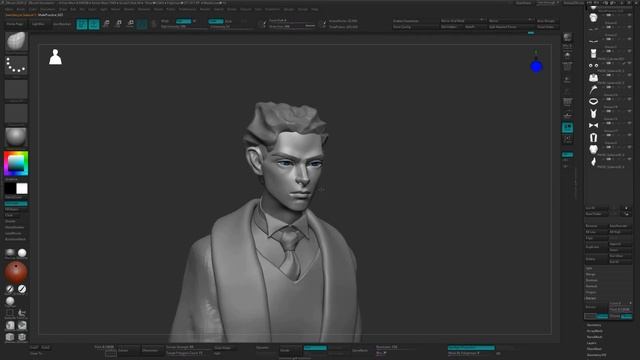640x360 pixels.
Task: Toggle the highlighted teal button under SwitchColor
Action: (x=16, y=203)
